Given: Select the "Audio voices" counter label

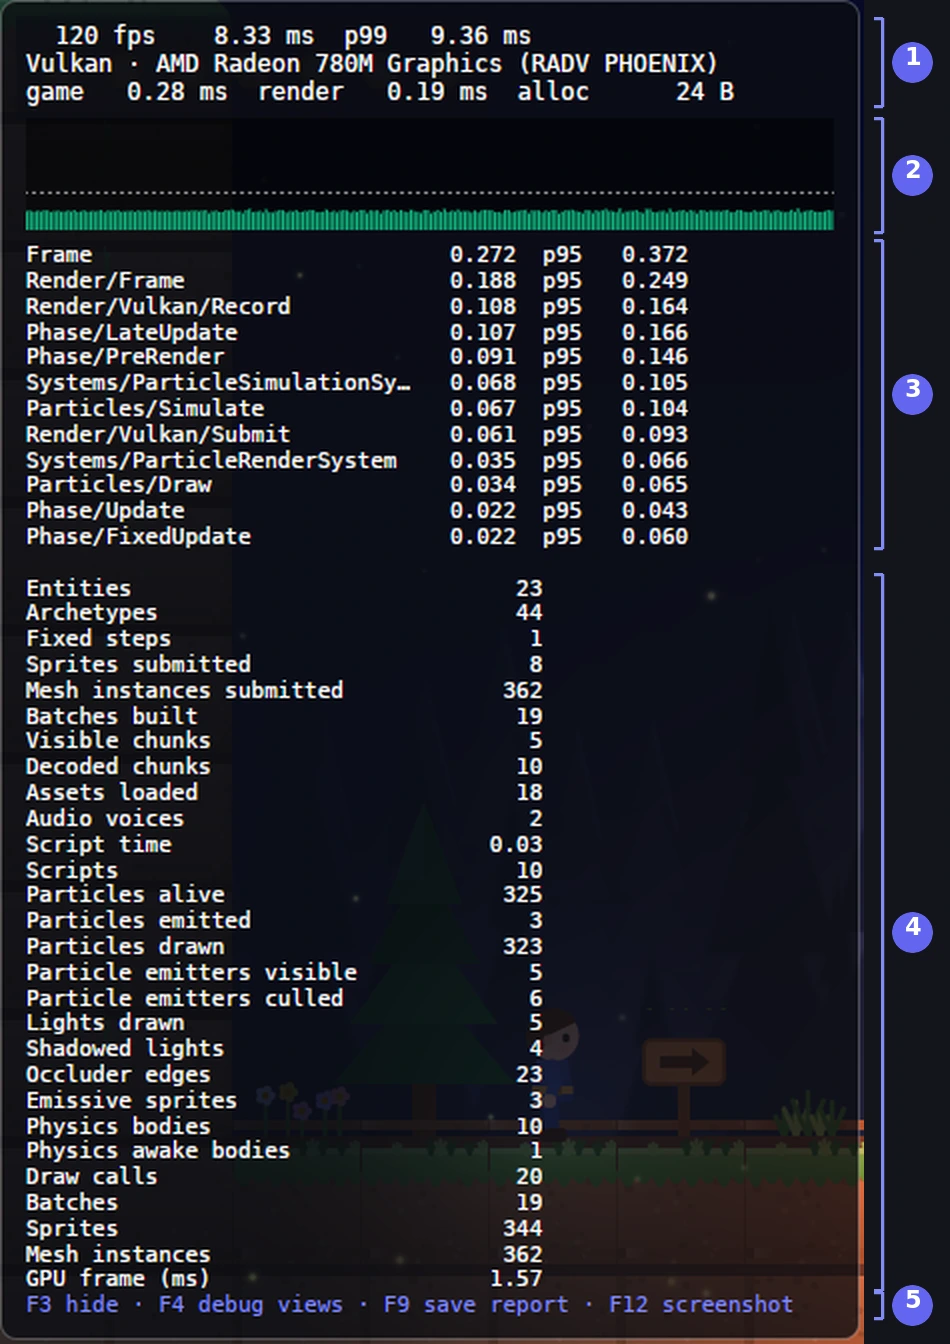Looking at the screenshot, I should pyautogui.click(x=105, y=819).
